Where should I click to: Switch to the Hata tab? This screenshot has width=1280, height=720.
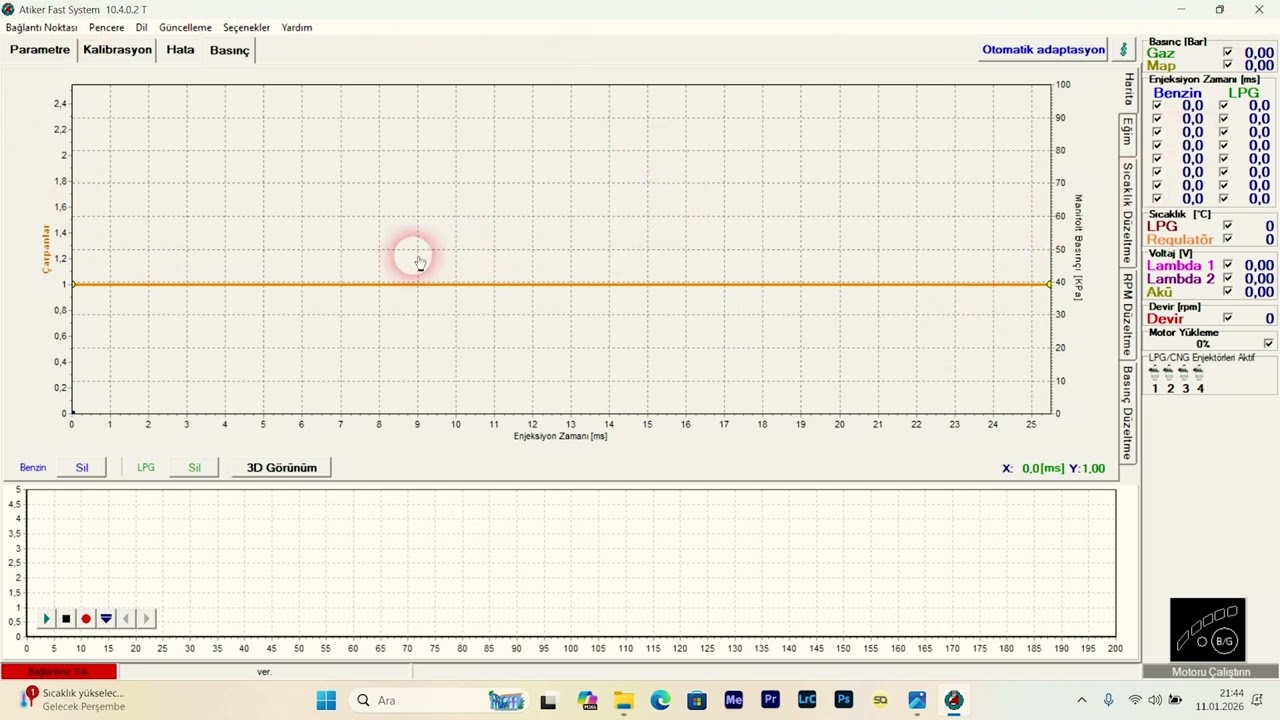[x=181, y=50]
